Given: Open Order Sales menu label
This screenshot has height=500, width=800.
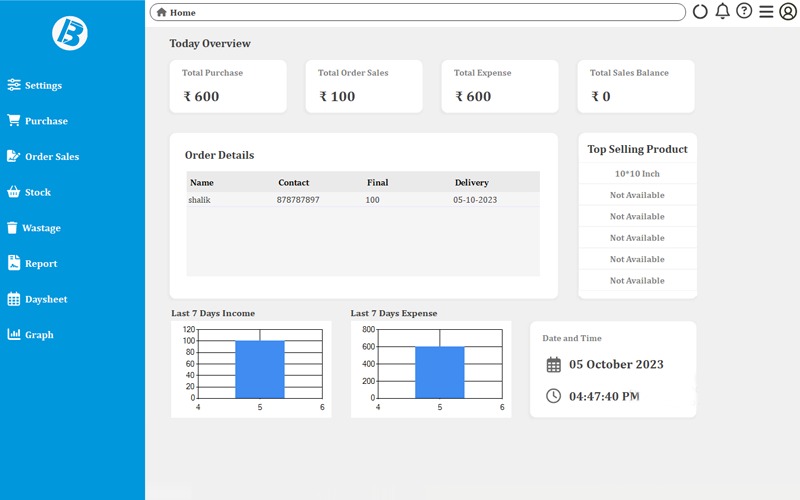Looking at the screenshot, I should tap(52, 157).
